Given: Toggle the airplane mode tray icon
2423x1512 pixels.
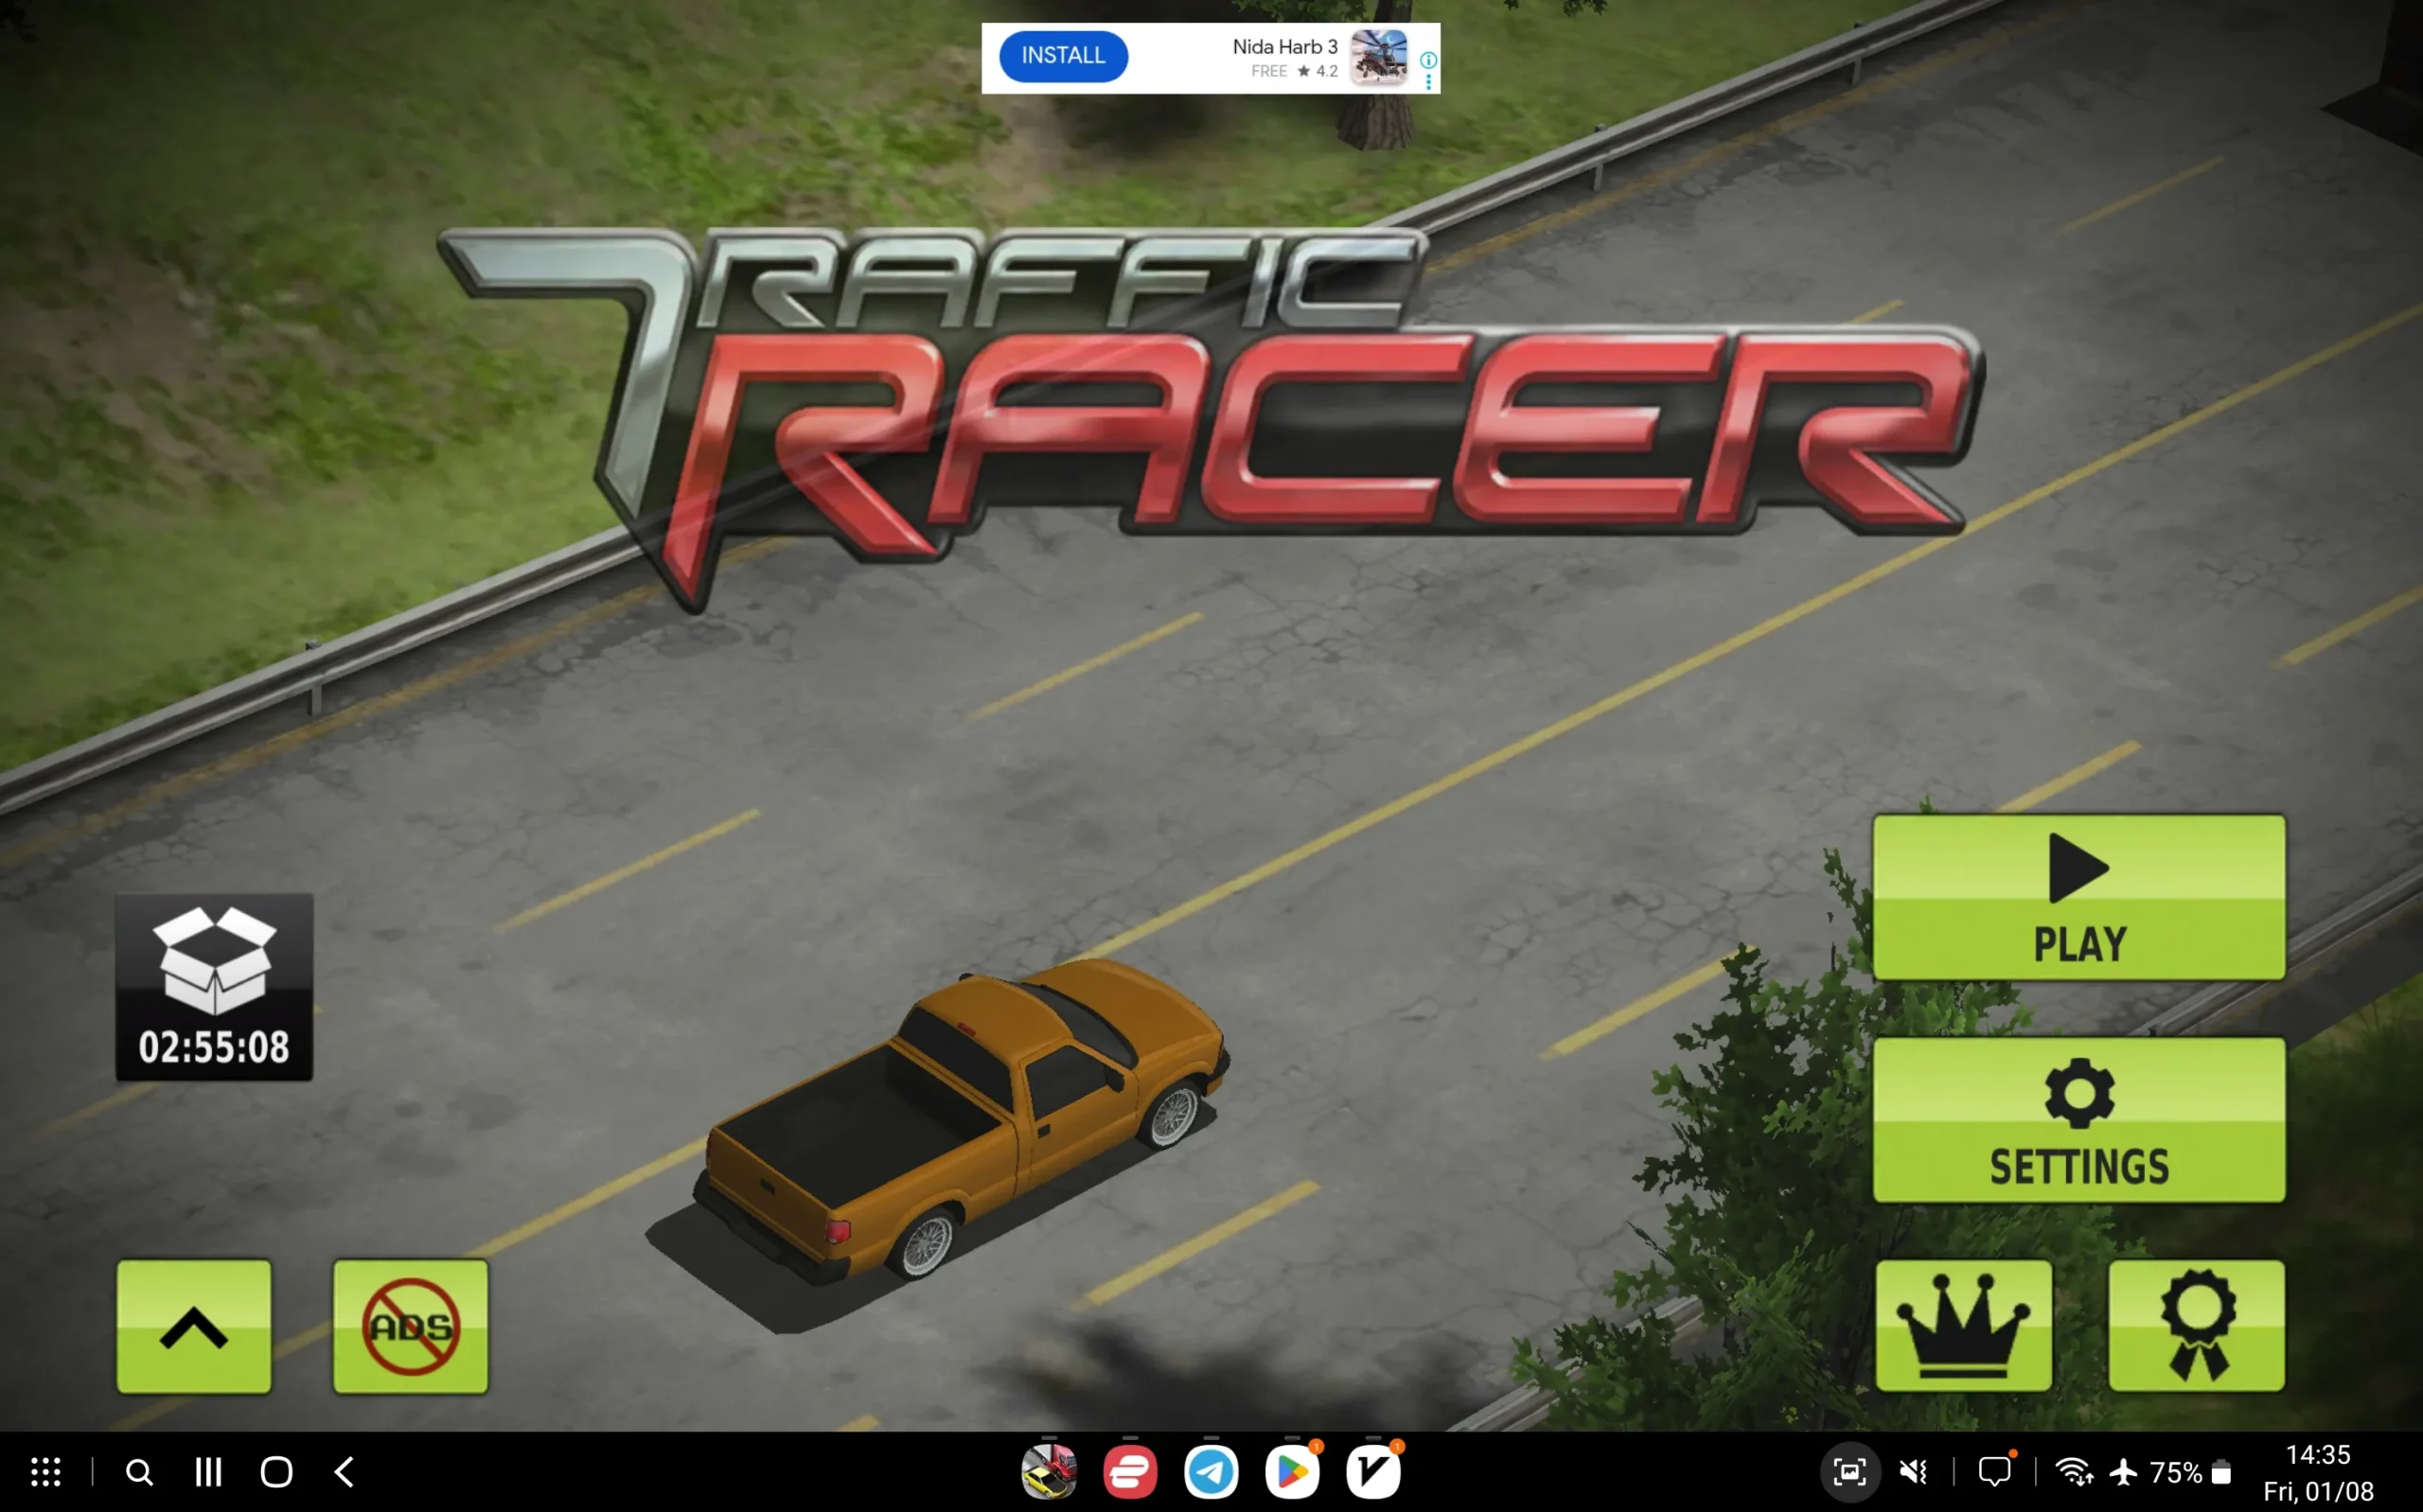Looking at the screenshot, I should [2123, 1472].
